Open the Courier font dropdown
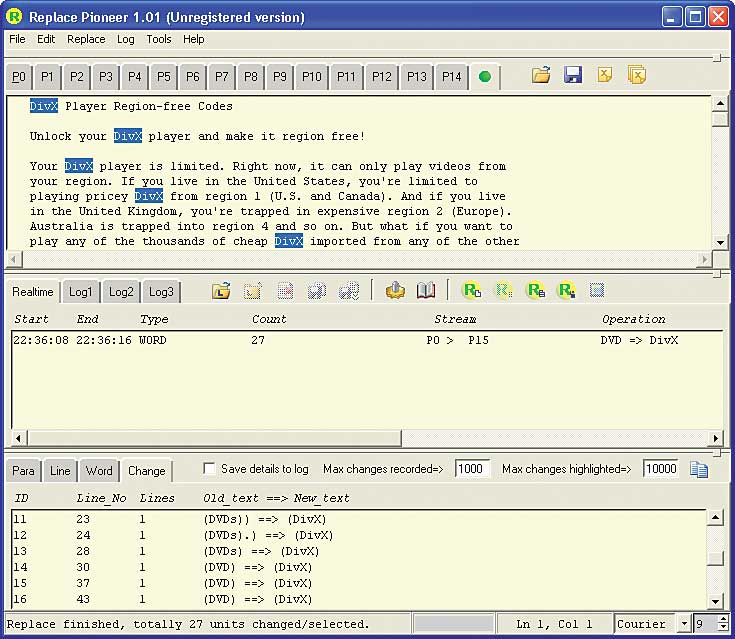 tap(684, 624)
